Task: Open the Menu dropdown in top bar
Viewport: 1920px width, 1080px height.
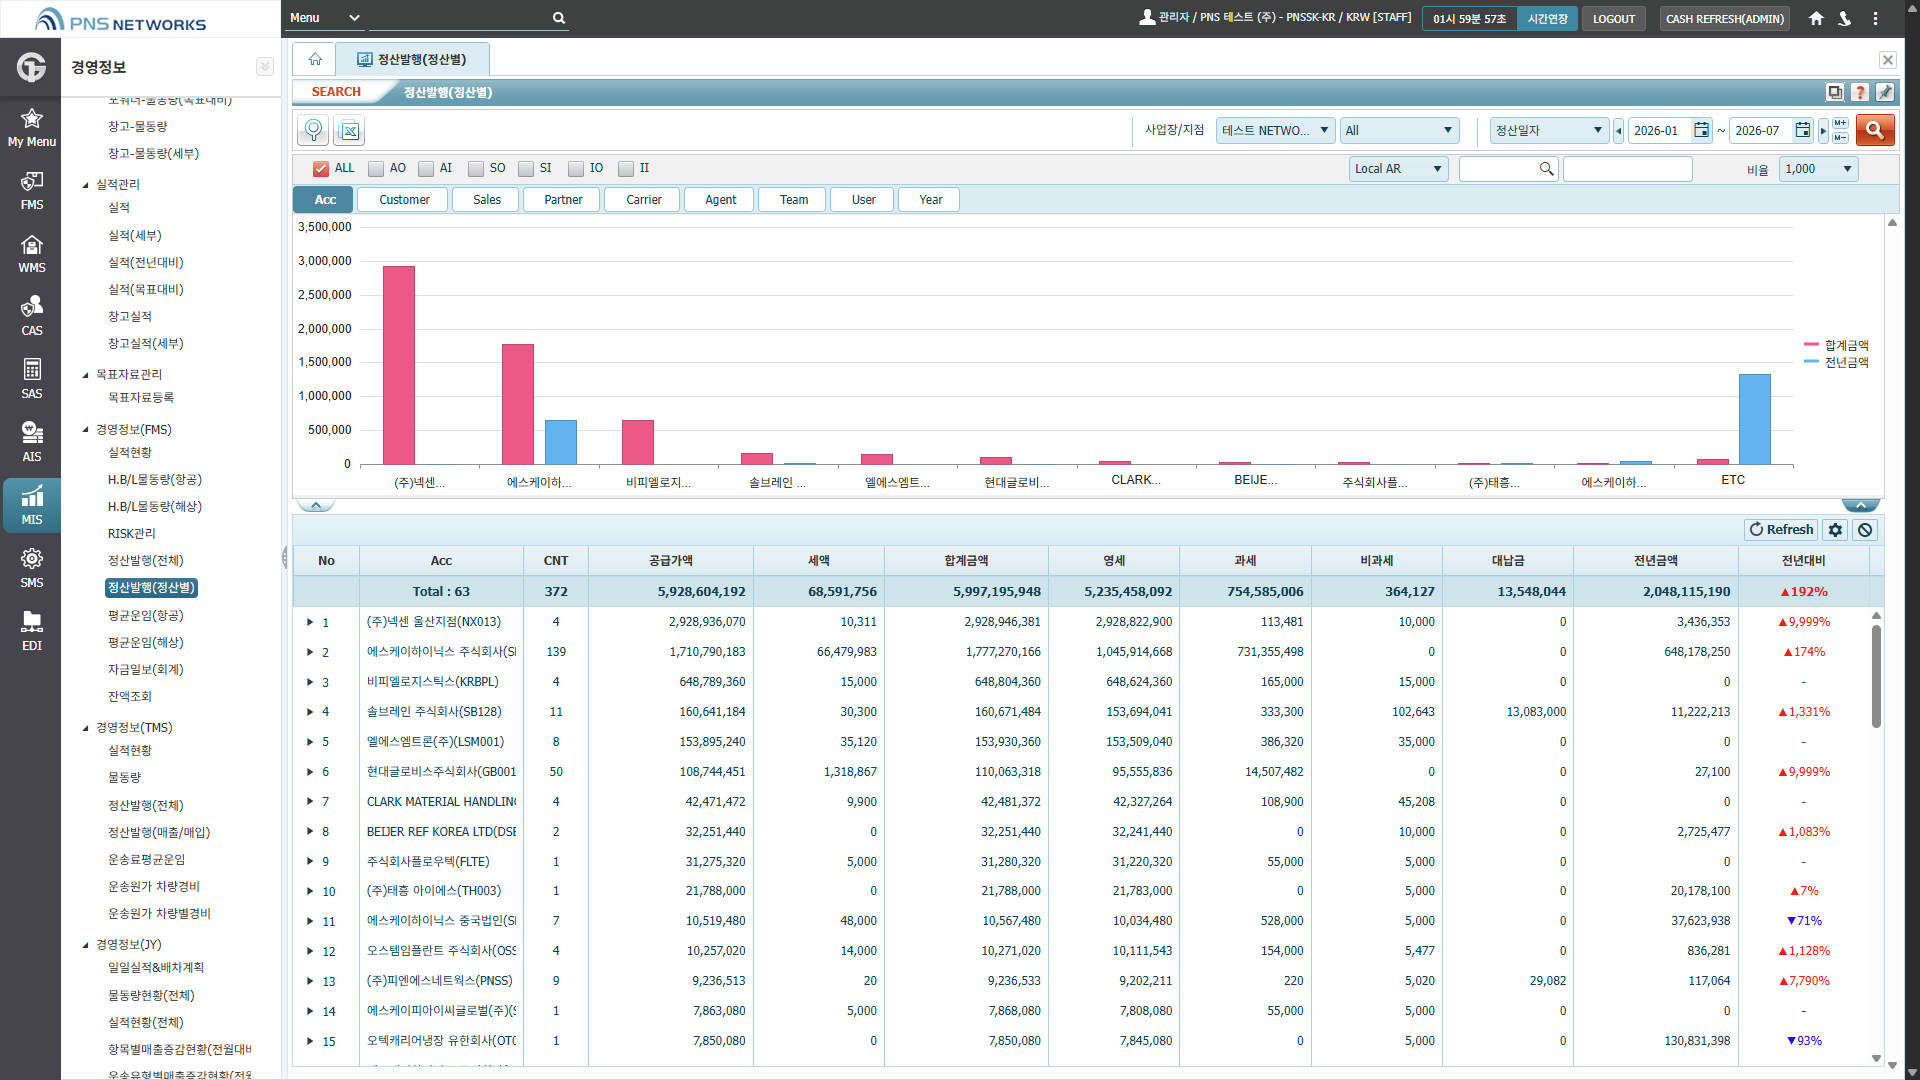Action: pos(324,18)
